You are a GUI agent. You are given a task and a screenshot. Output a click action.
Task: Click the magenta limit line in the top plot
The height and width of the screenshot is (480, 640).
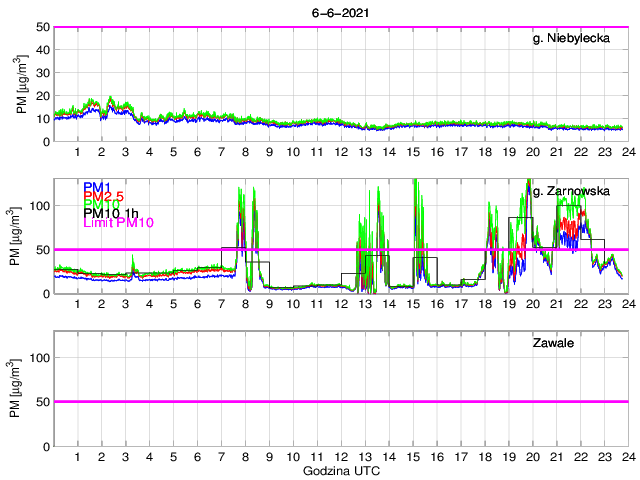point(341,27)
